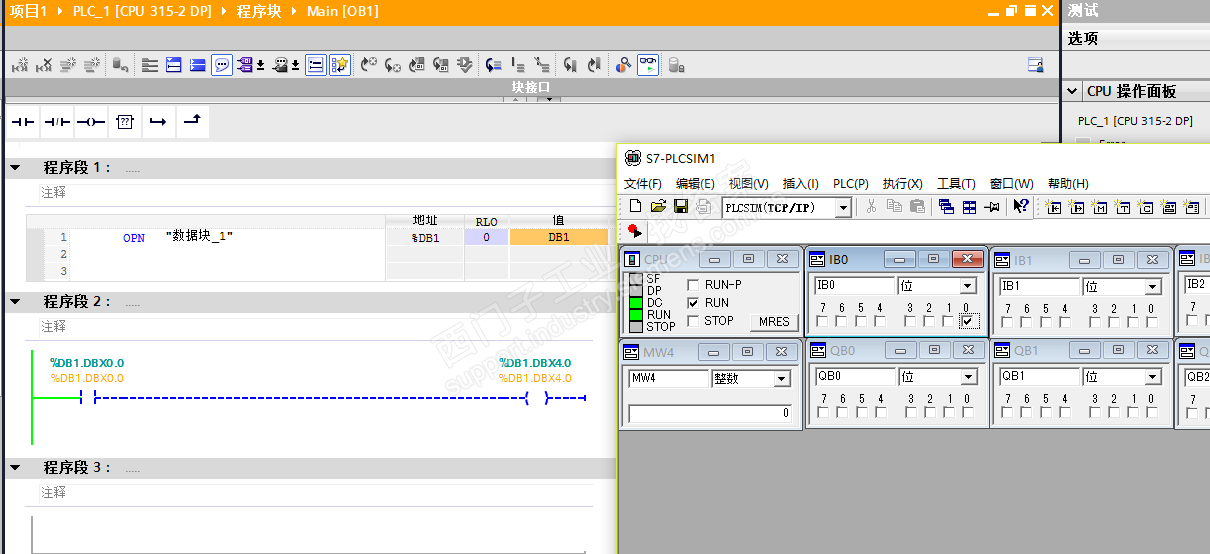Image resolution: width=1210 pixels, height=554 pixels.
Task: Click the cascade windows icon in PLCSIM
Action: click(x=946, y=206)
